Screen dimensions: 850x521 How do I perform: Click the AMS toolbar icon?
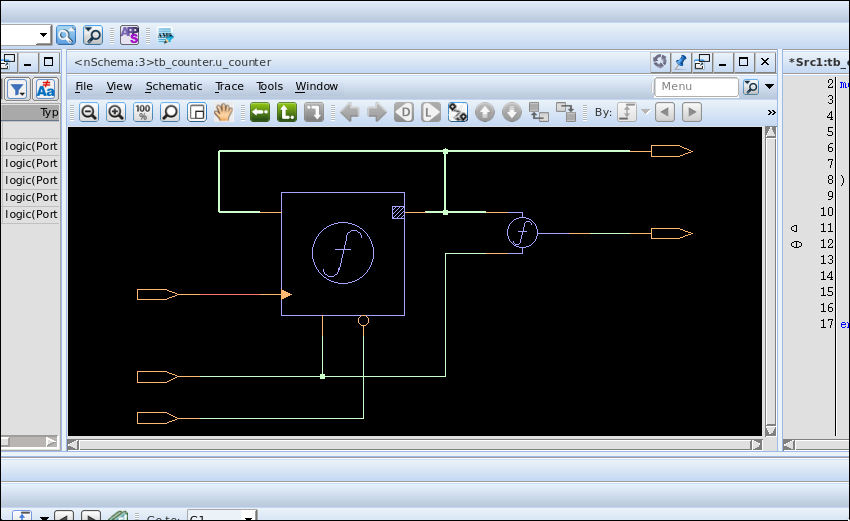[x=165, y=36]
